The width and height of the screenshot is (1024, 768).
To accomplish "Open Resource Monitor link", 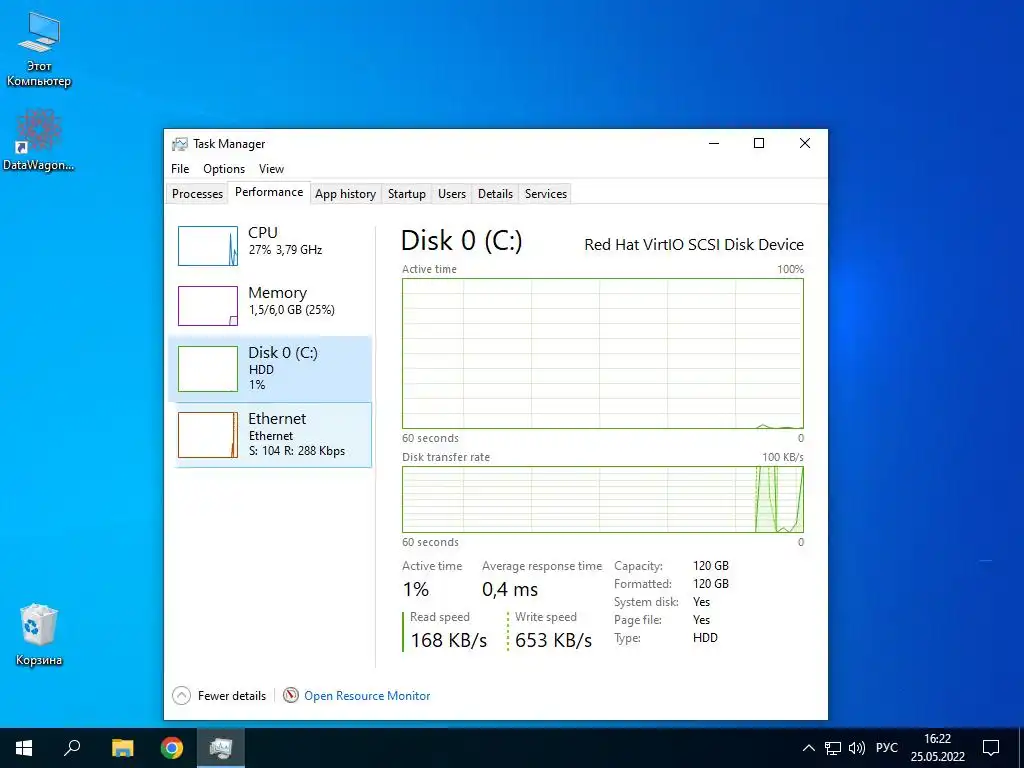I will [x=367, y=696].
